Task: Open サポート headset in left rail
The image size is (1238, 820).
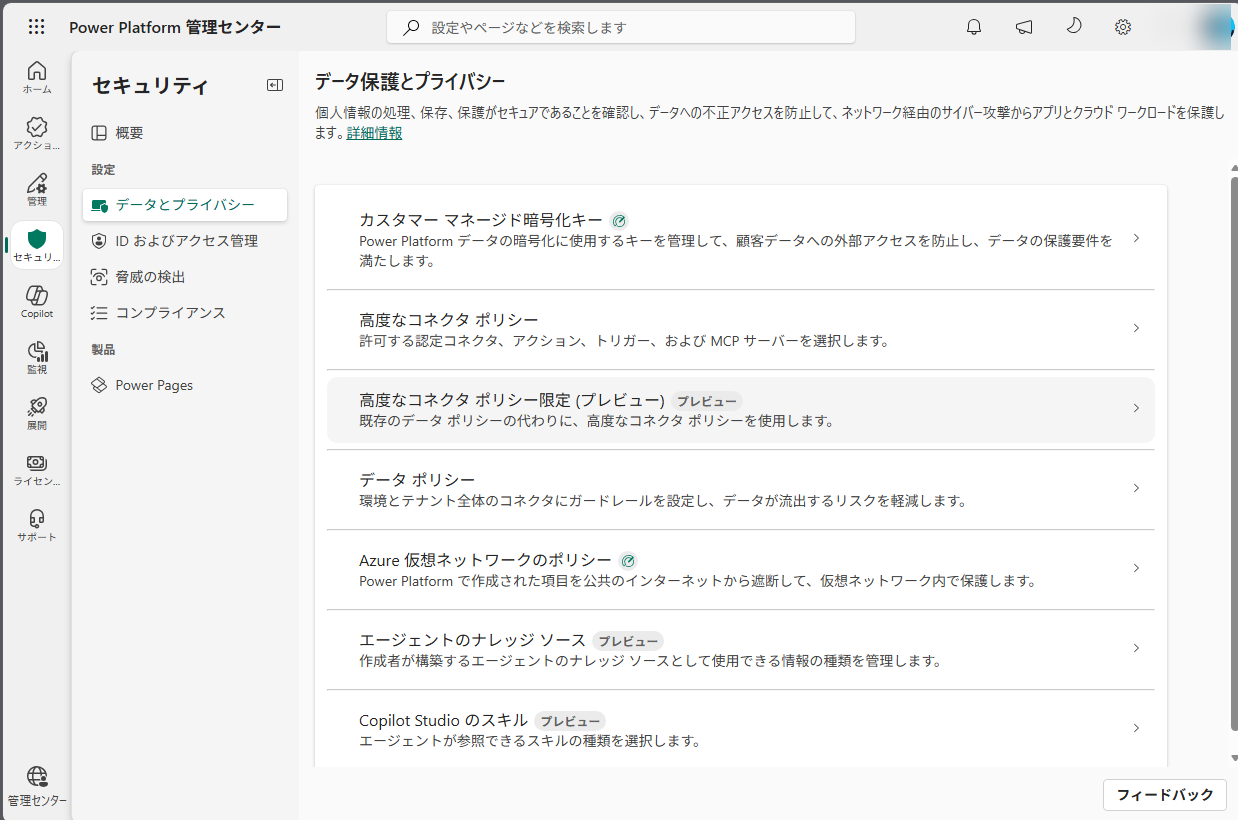Action: coord(37,526)
